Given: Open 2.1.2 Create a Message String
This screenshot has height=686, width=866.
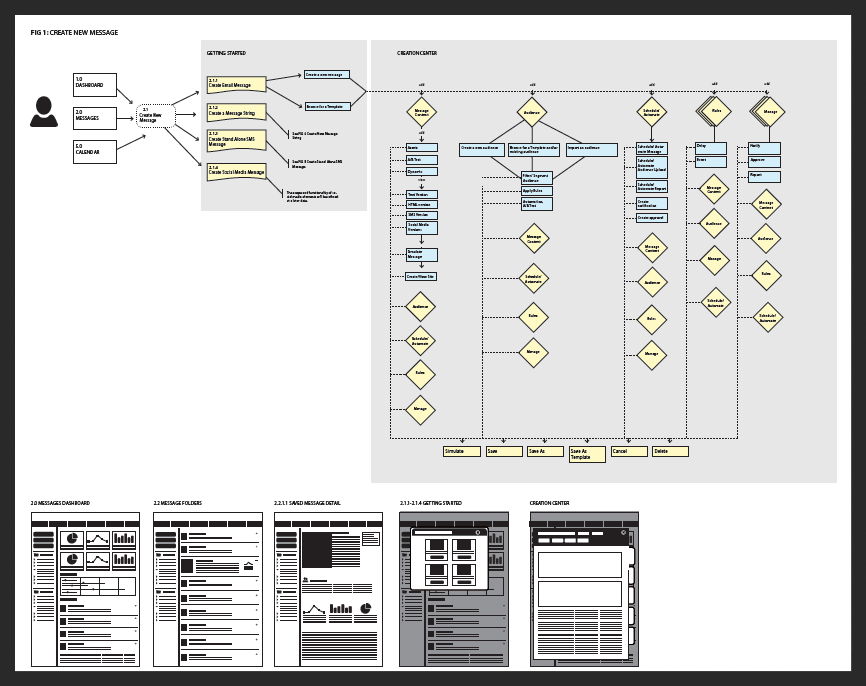Looking at the screenshot, I should pos(236,112).
